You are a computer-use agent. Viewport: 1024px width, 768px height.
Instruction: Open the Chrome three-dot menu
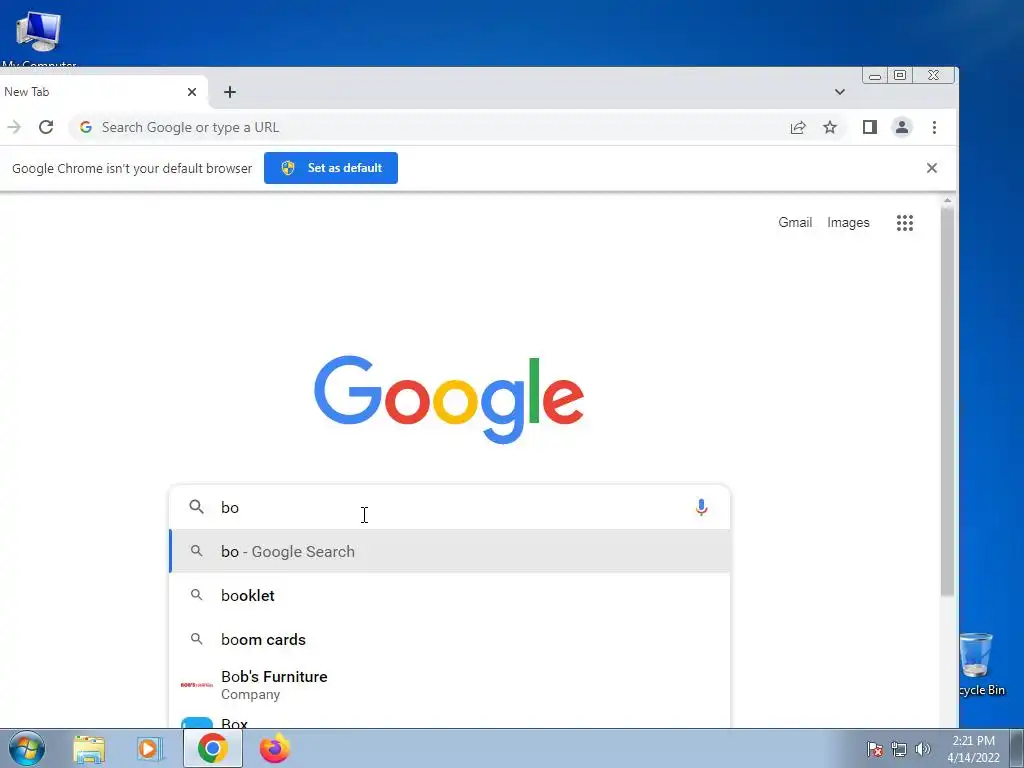point(935,127)
